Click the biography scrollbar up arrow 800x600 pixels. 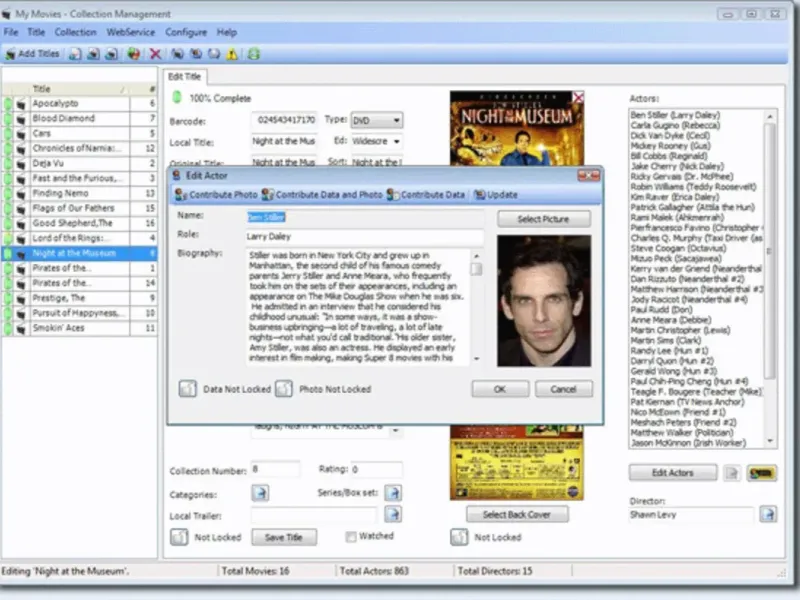point(477,256)
